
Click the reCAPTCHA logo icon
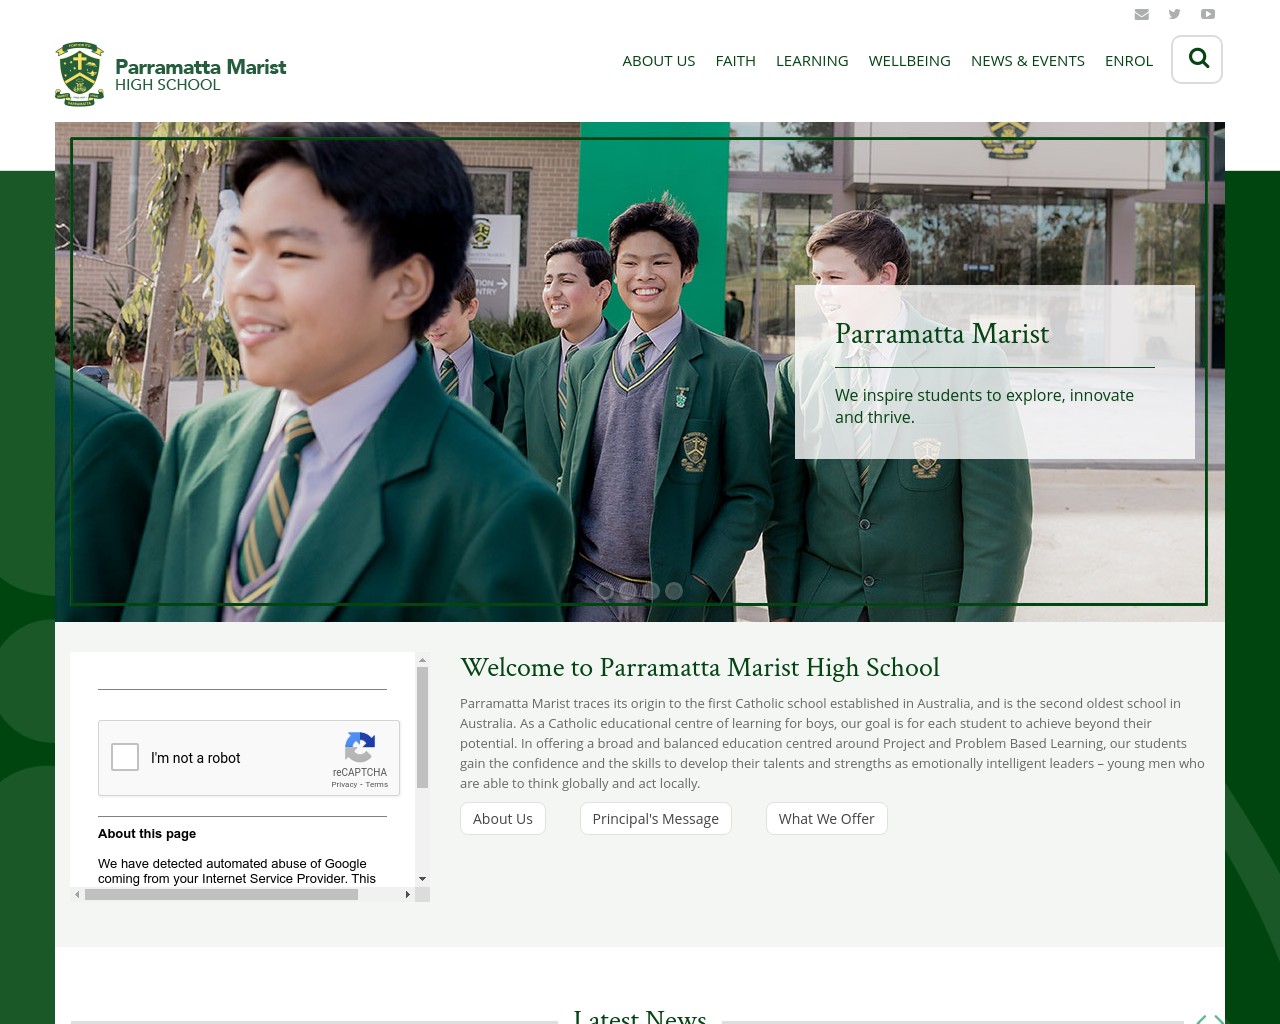coord(360,747)
